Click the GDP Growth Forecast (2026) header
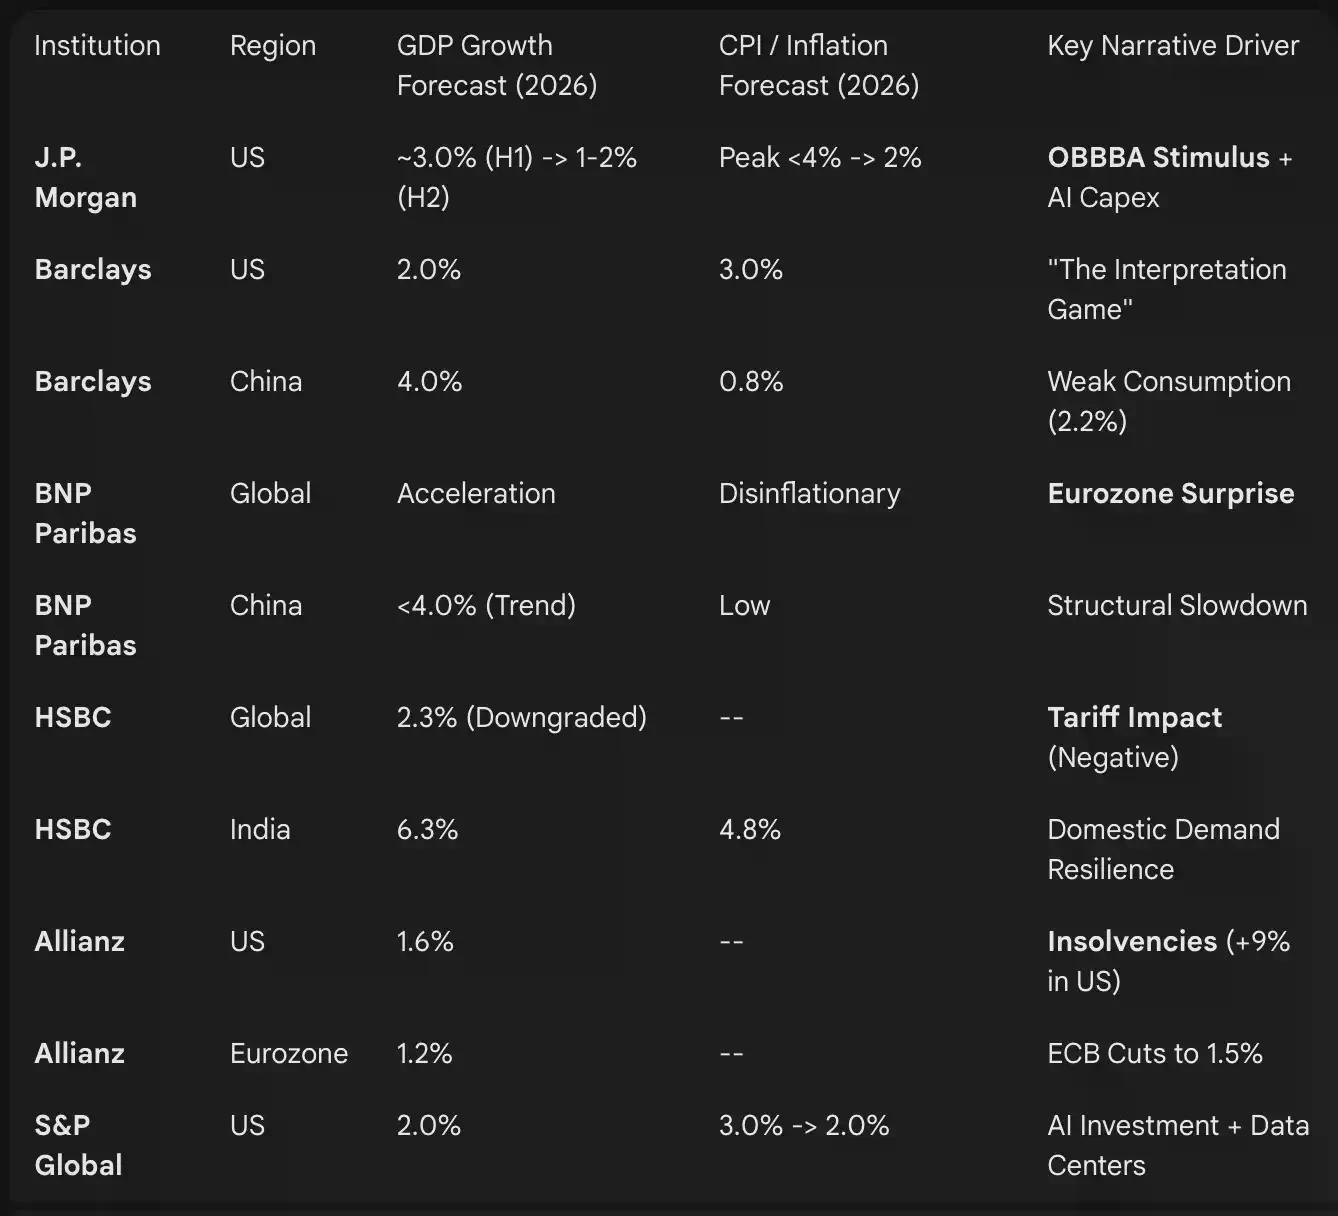 [496, 65]
